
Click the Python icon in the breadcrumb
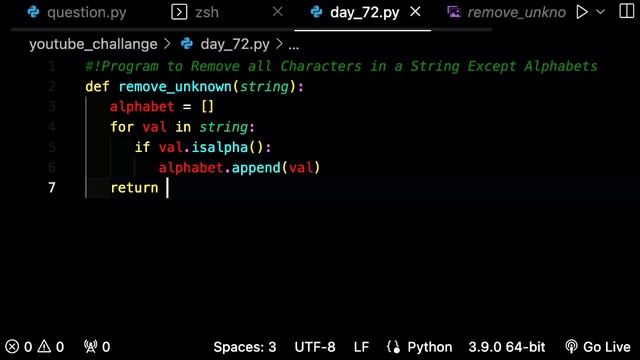click(187, 44)
